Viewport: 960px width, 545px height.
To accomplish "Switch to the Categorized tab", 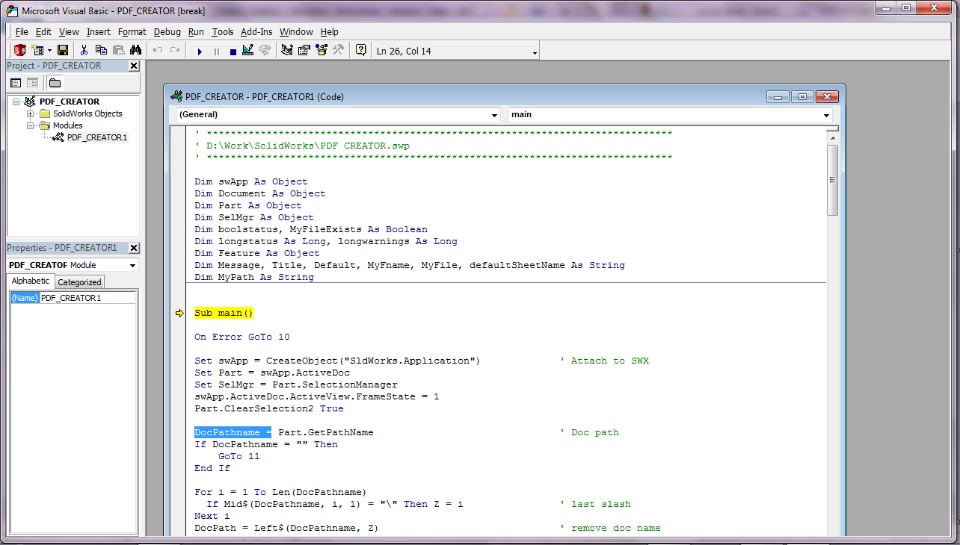I will tap(79, 282).
